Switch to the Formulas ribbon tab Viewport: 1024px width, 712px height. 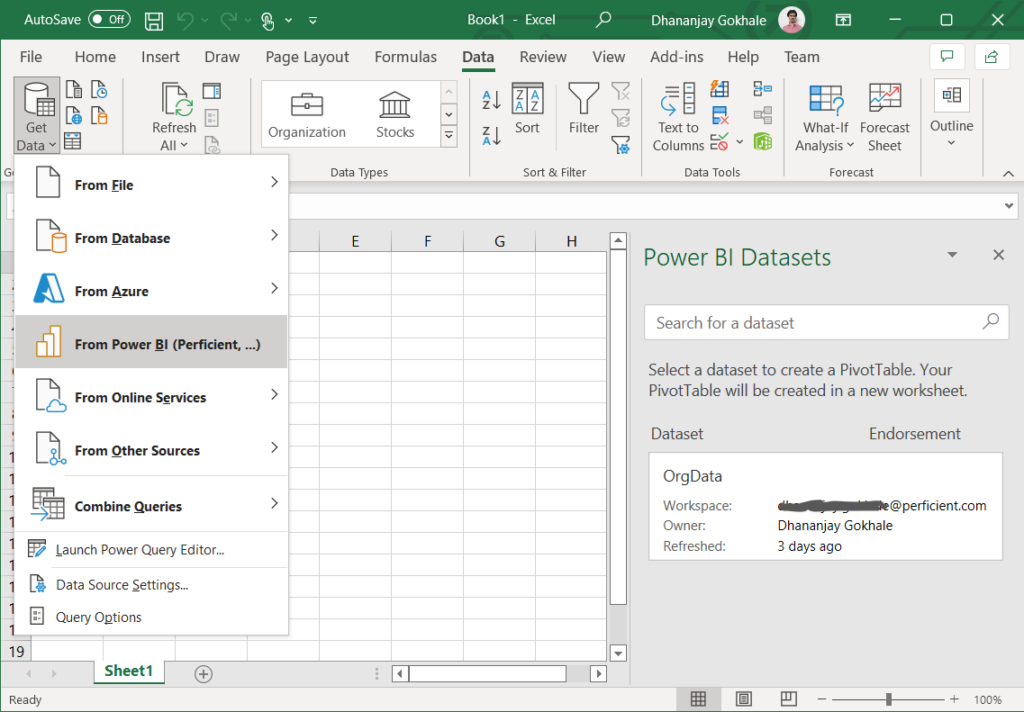click(405, 57)
